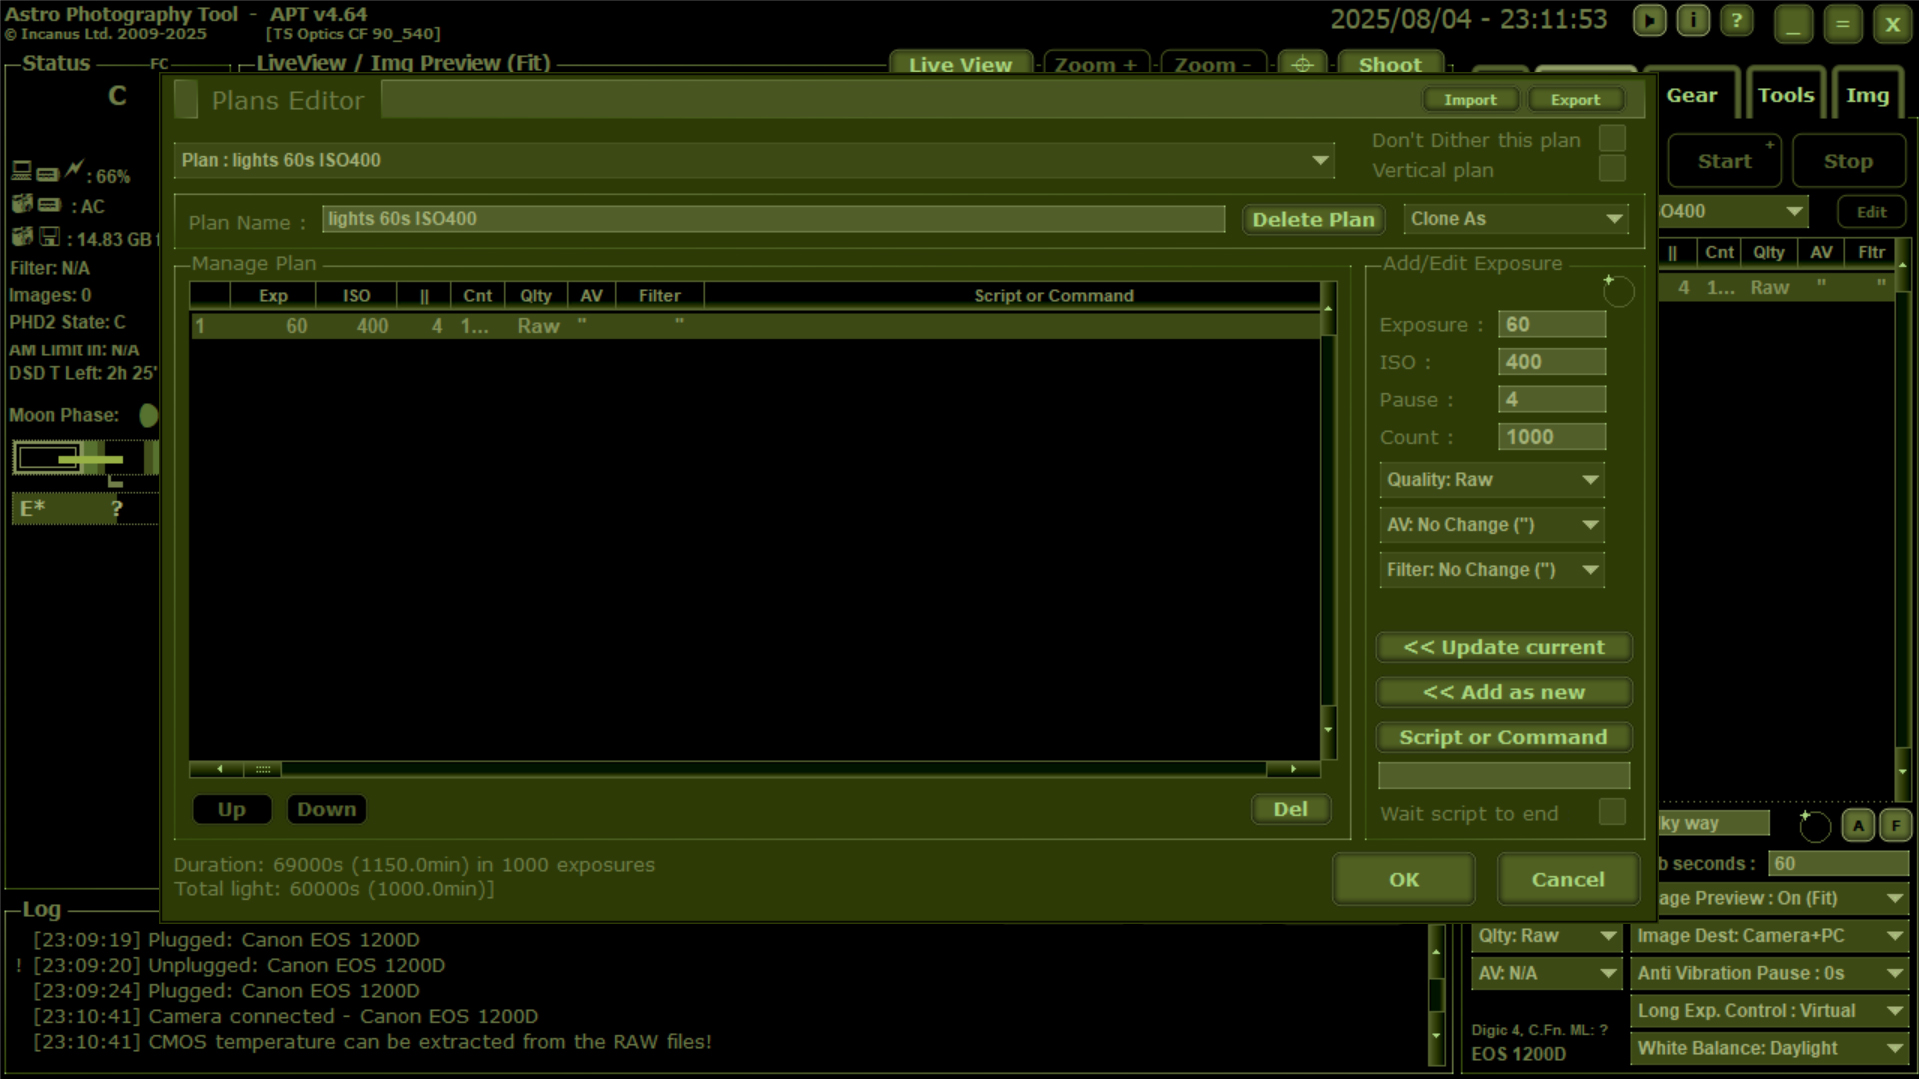Image resolution: width=1919 pixels, height=1079 pixels.
Task: Click the Plan Name input field
Action: [x=773, y=219]
